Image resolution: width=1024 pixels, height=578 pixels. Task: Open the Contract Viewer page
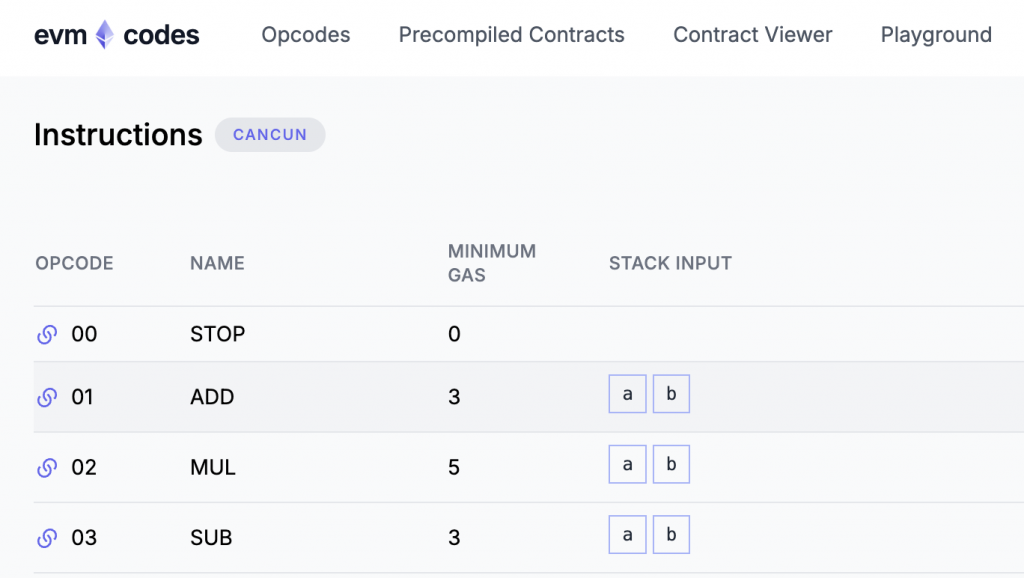pos(752,36)
